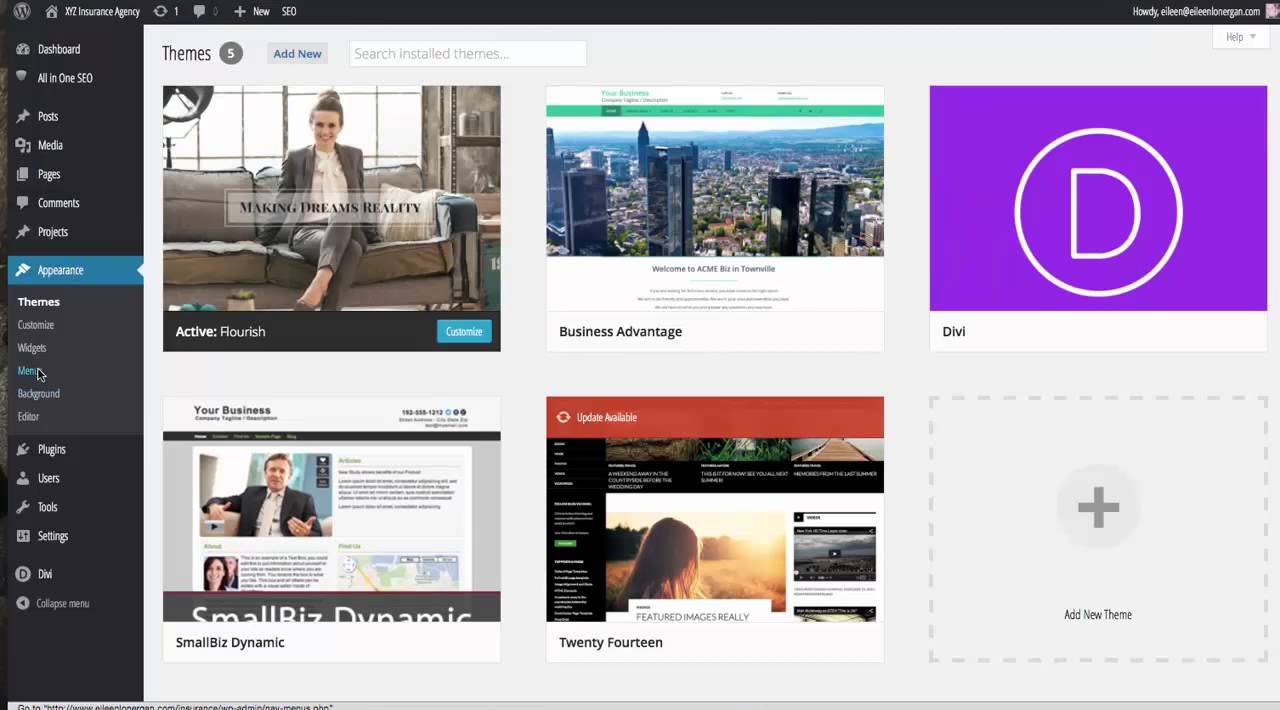Select the Business Advantage theme screenshot
Image resolution: width=1280 pixels, height=710 pixels.
[x=715, y=198]
